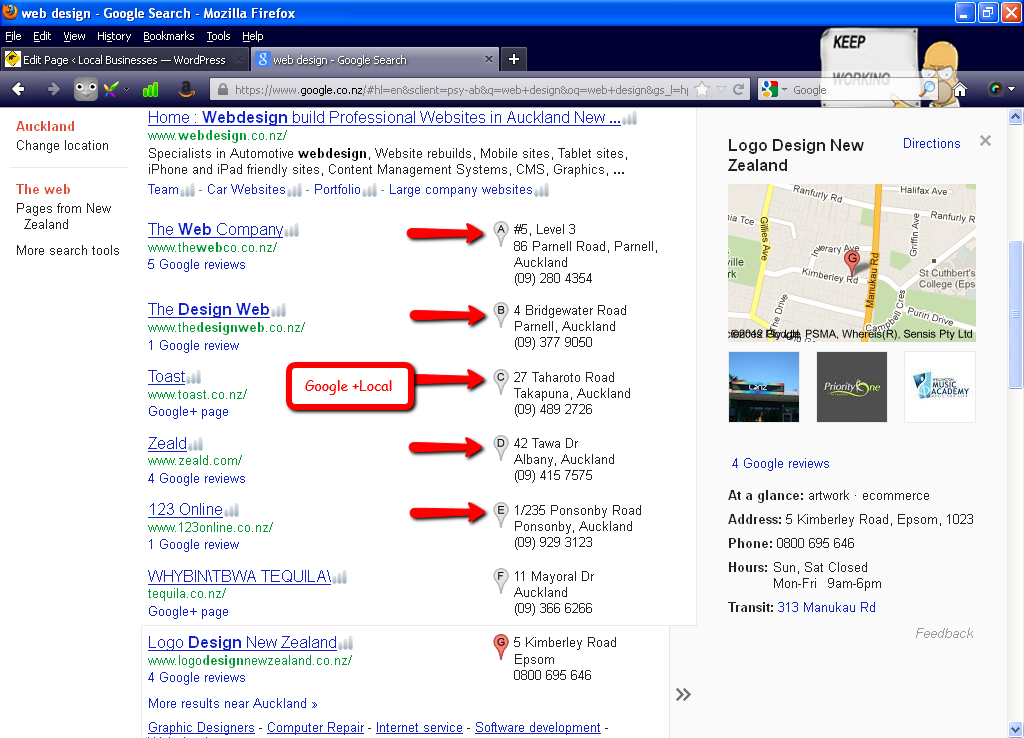Open the storefront photo thumbnail
1024x738 pixels.
click(x=763, y=387)
